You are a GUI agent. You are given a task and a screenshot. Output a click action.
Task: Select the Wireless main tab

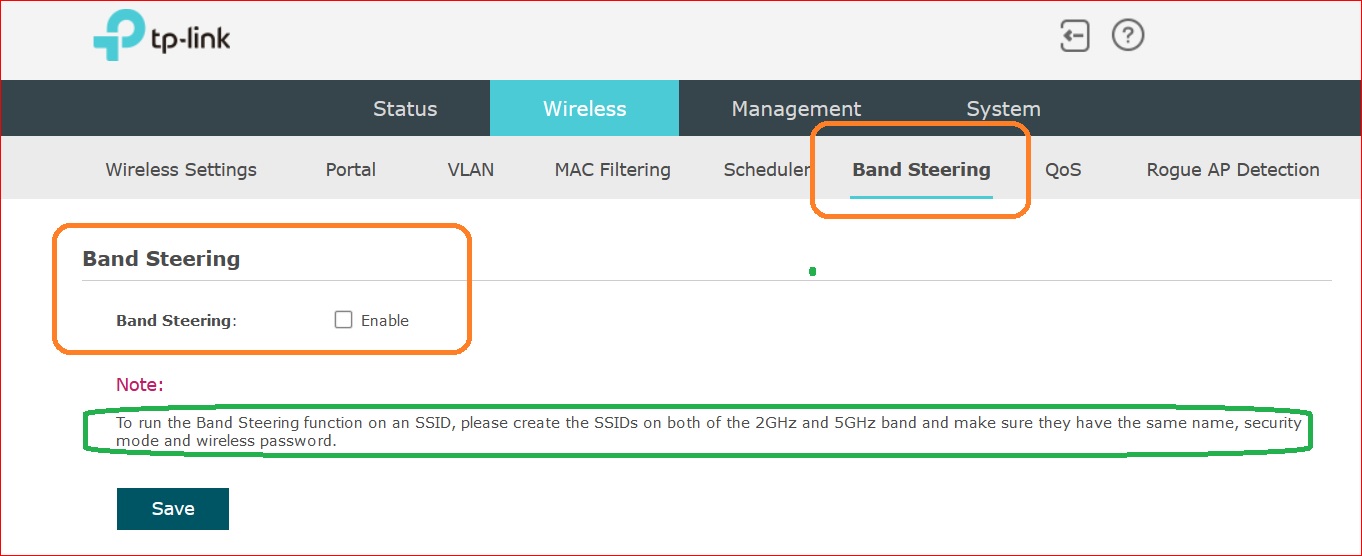click(584, 109)
